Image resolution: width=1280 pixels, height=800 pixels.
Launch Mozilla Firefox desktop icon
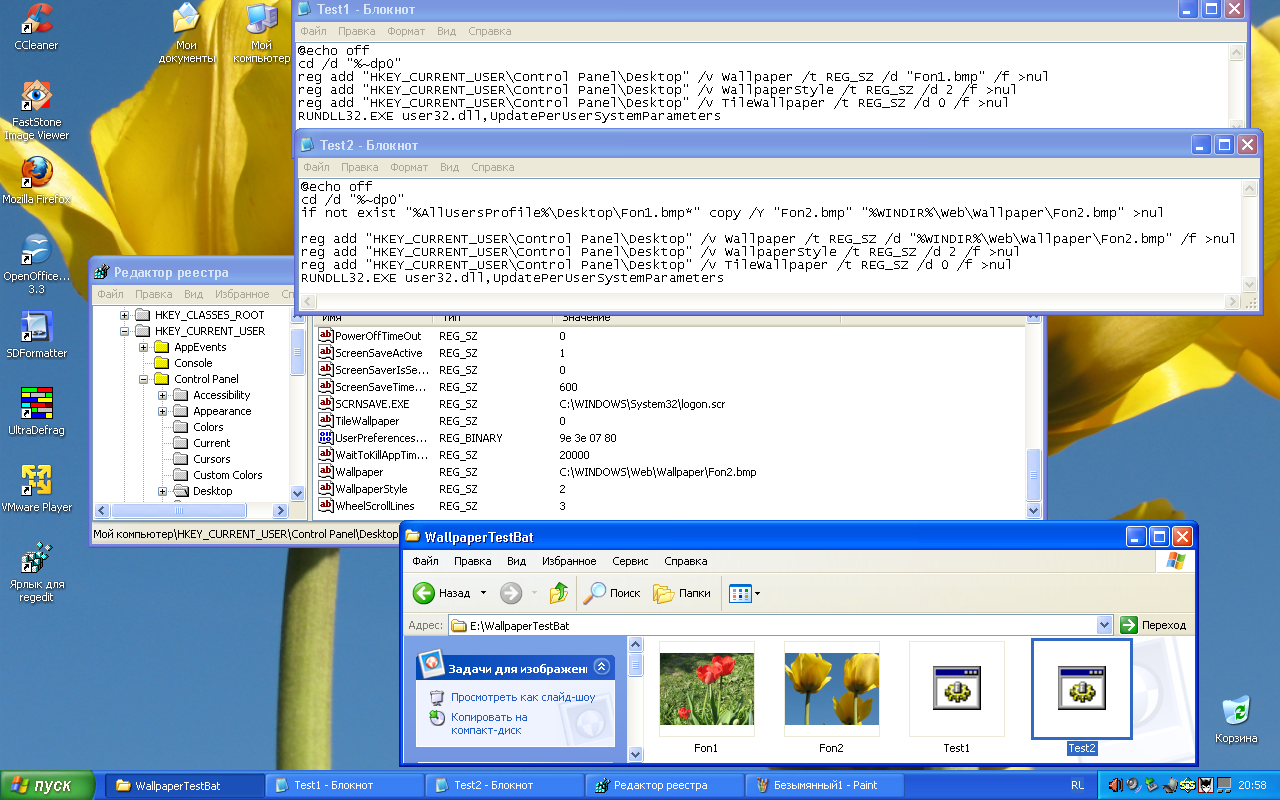coord(36,173)
